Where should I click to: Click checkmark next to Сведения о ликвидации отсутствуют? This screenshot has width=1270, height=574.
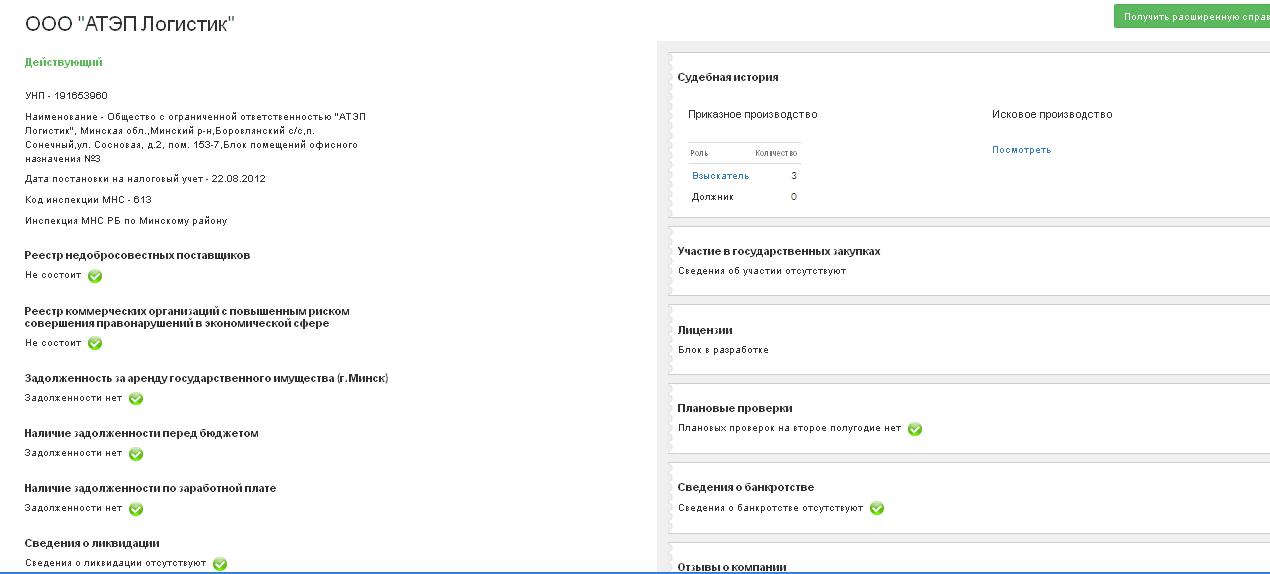coord(220,564)
